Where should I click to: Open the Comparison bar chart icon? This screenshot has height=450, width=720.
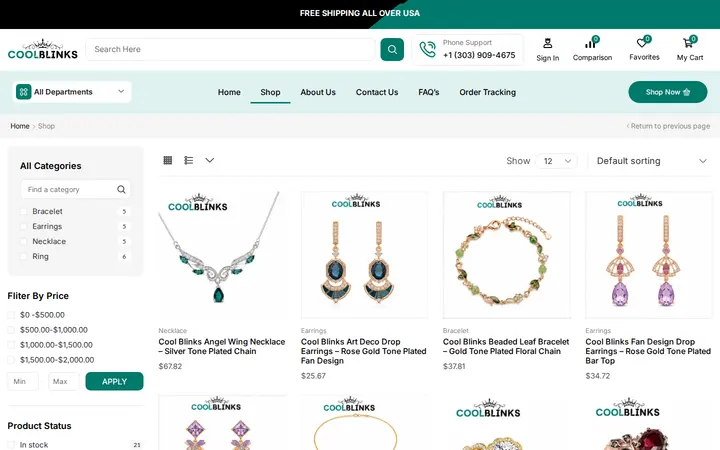pyautogui.click(x=590, y=44)
